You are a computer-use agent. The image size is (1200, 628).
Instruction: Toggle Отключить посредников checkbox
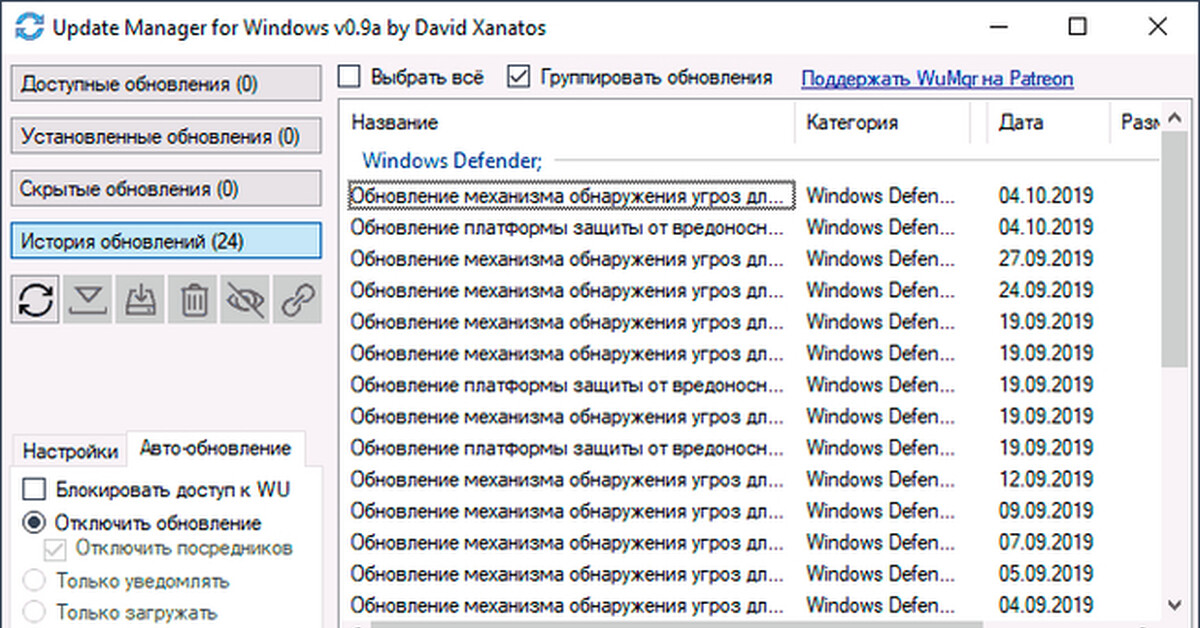coord(56,549)
